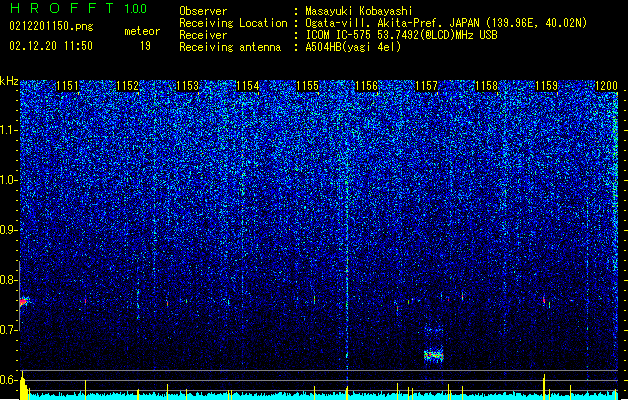Click antenna value A504HB(yagi 4el)
629x400 pixels.
pyautogui.click(x=353, y=47)
